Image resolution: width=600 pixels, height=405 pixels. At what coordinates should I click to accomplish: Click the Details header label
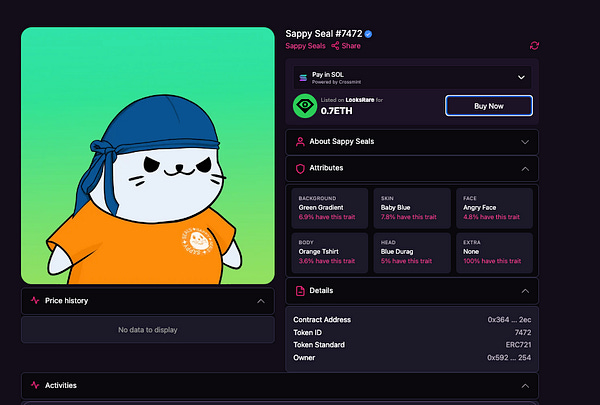(321, 291)
